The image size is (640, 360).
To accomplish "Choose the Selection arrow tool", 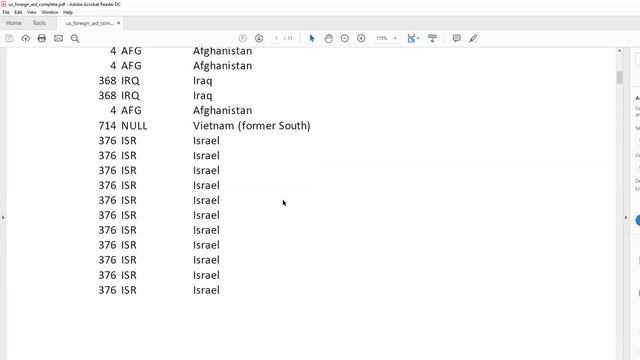I will pos(312,38).
